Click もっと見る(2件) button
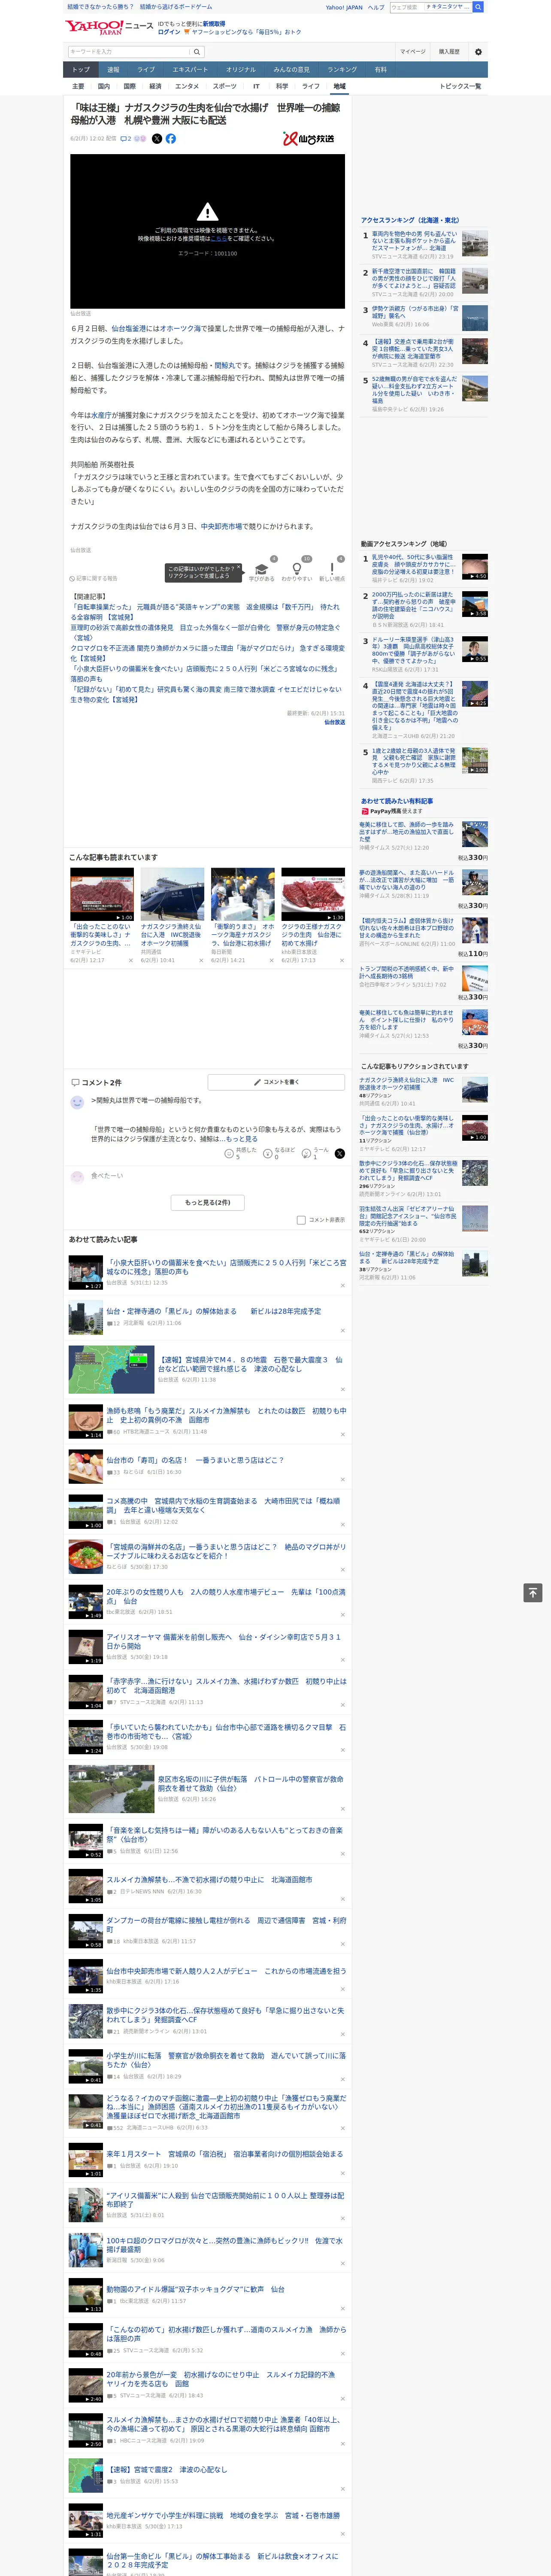The height and width of the screenshot is (2576, 551). (x=207, y=1203)
